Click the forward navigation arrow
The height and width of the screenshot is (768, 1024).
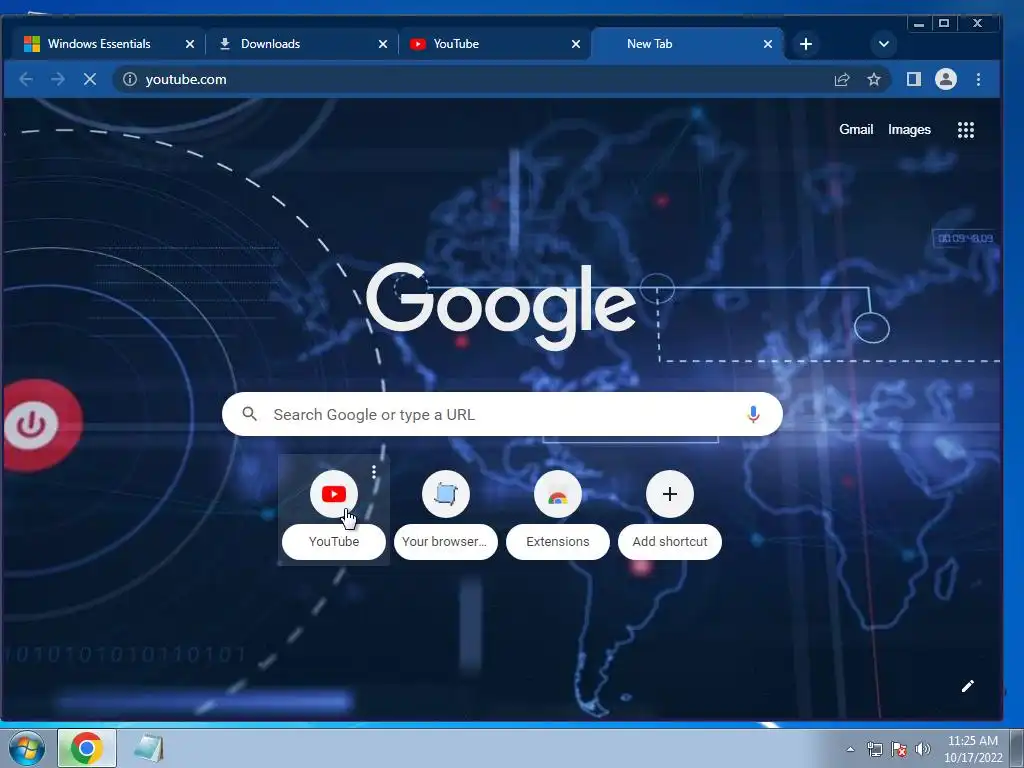(58, 79)
